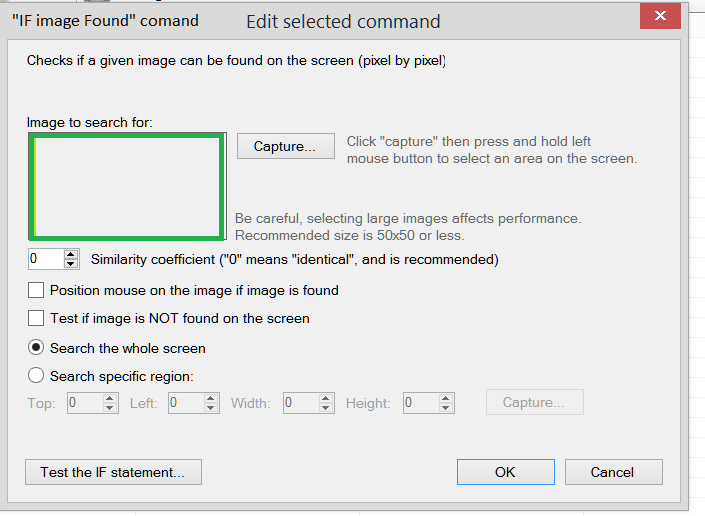The width and height of the screenshot is (705, 516).
Task: Click the Height value input field
Action: pos(420,403)
